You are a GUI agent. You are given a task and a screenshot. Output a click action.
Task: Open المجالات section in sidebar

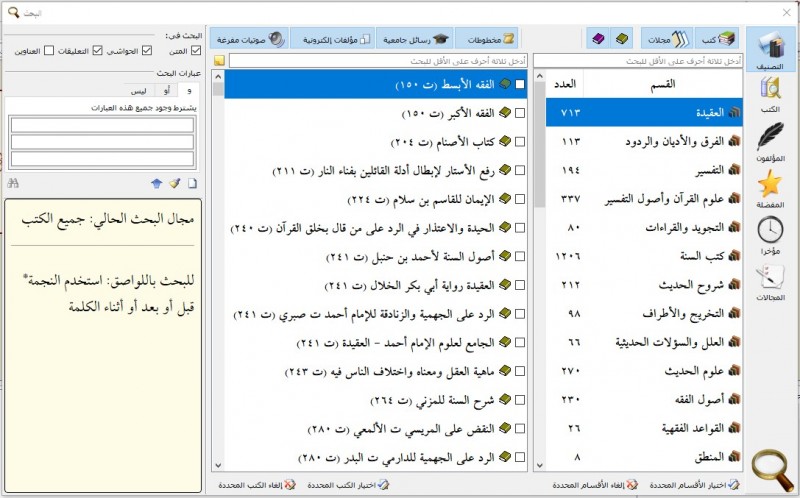coord(770,281)
